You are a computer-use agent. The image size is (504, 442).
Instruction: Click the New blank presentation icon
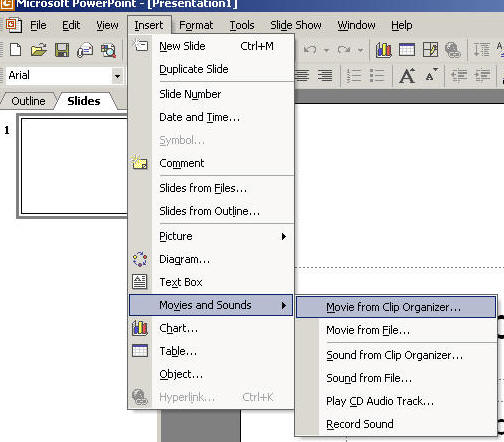[15, 50]
